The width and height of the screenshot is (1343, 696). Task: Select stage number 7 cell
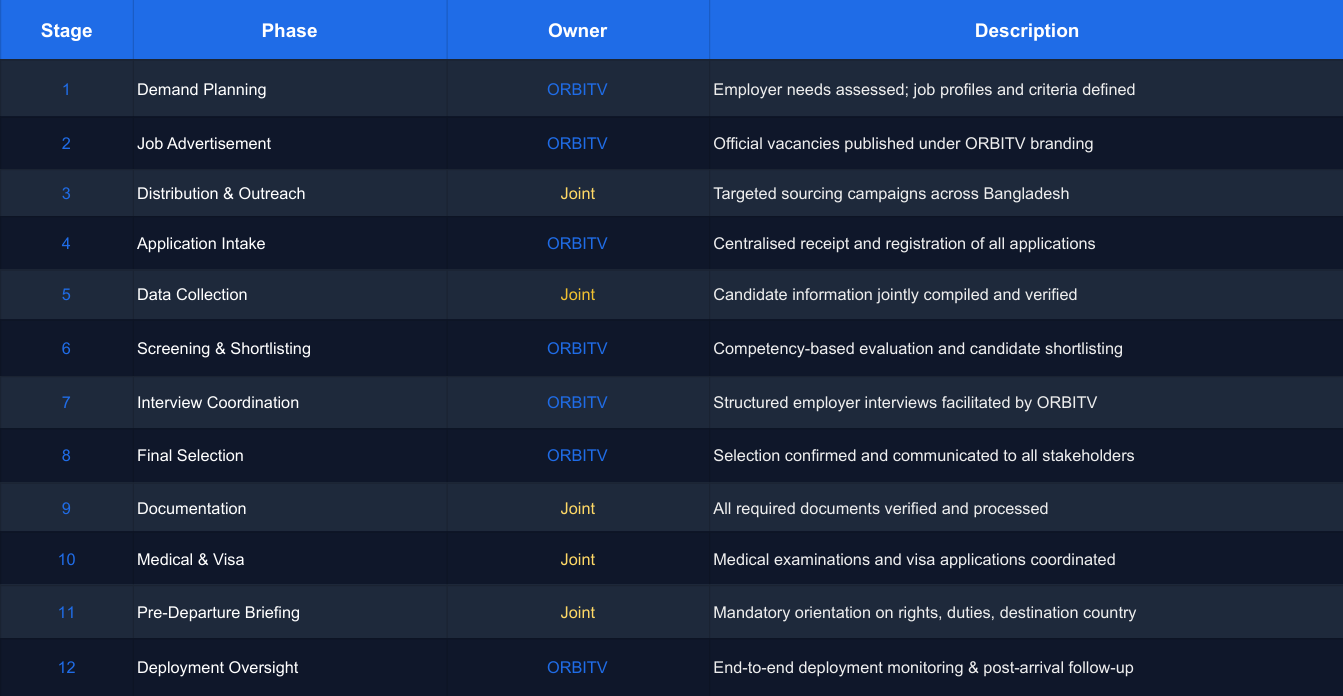(x=66, y=402)
